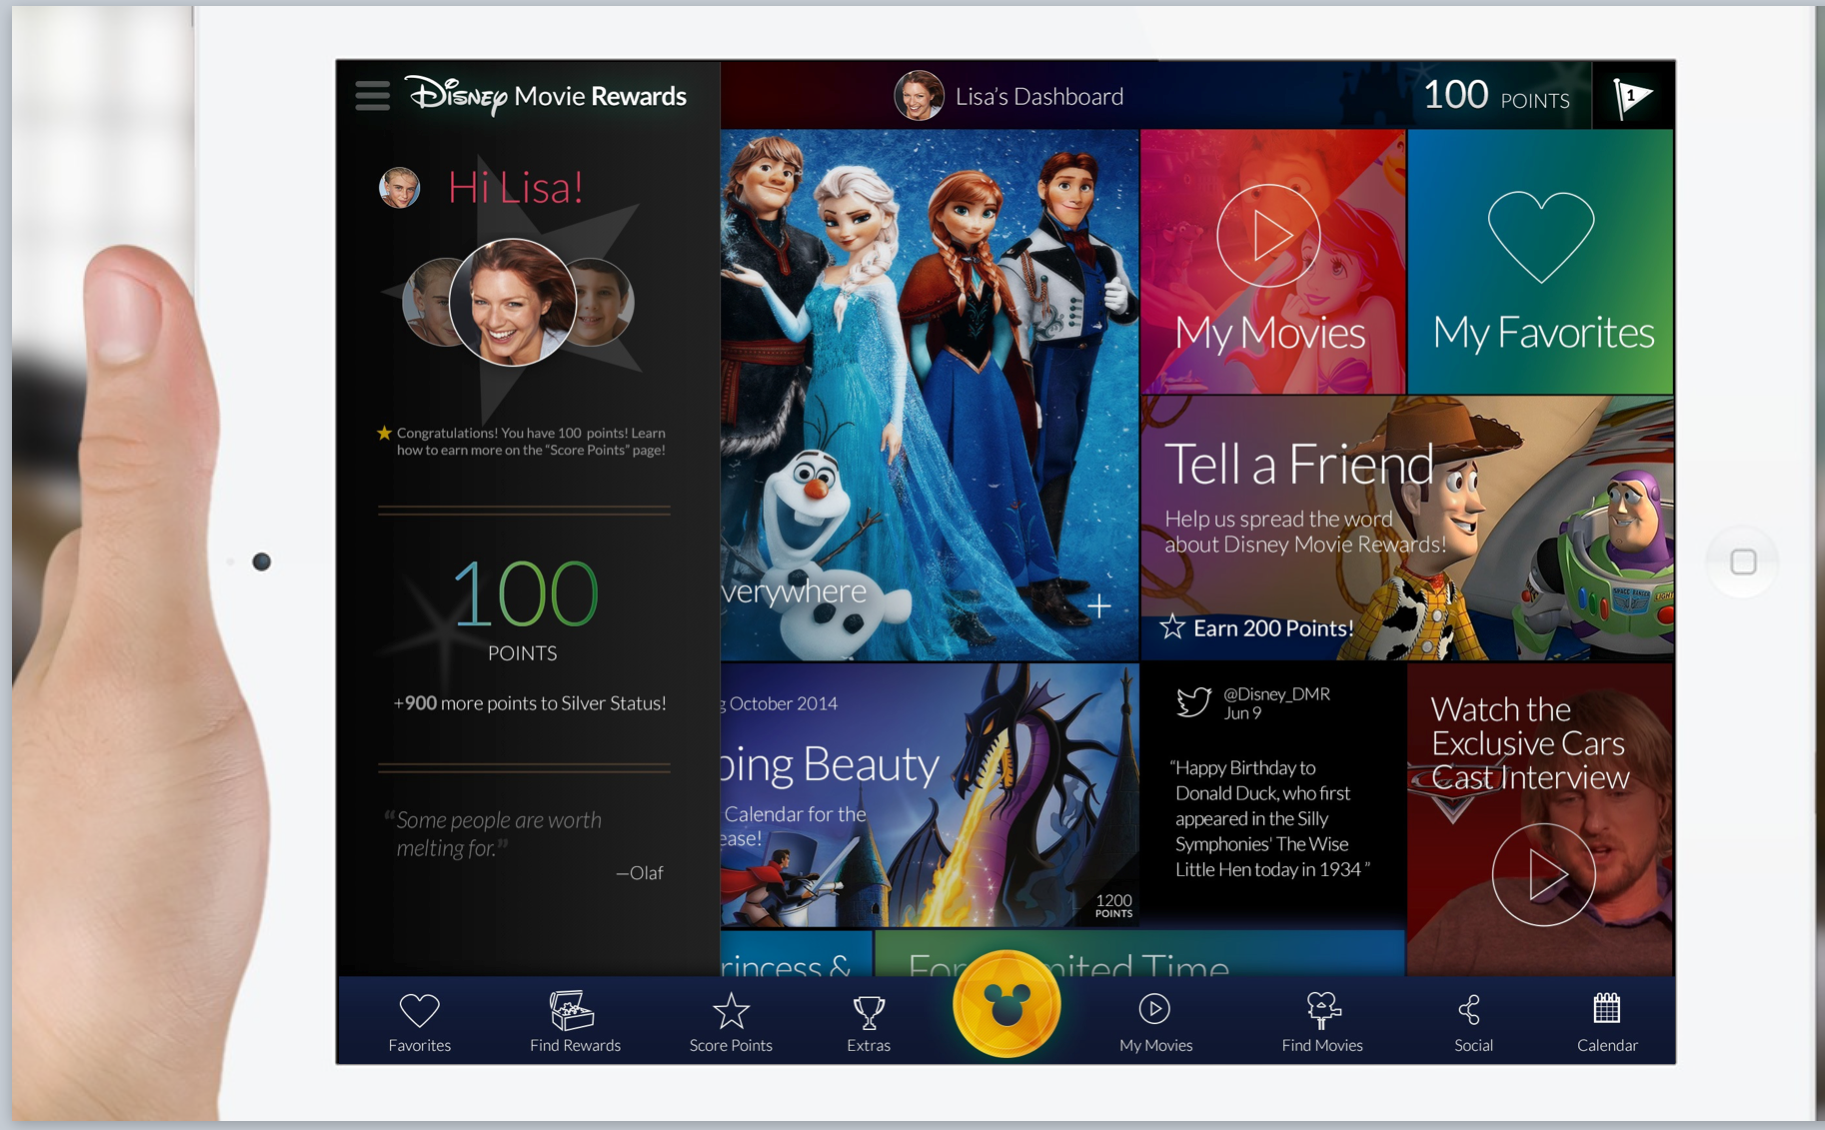Open the My Favorites tile label

[1543, 333]
